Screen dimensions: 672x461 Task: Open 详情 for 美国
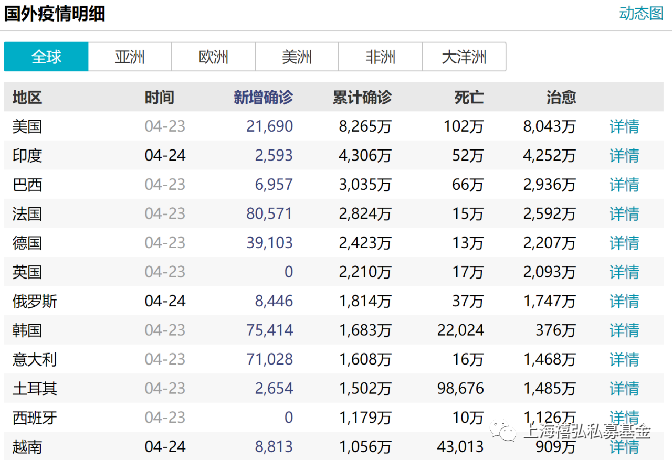(x=624, y=126)
